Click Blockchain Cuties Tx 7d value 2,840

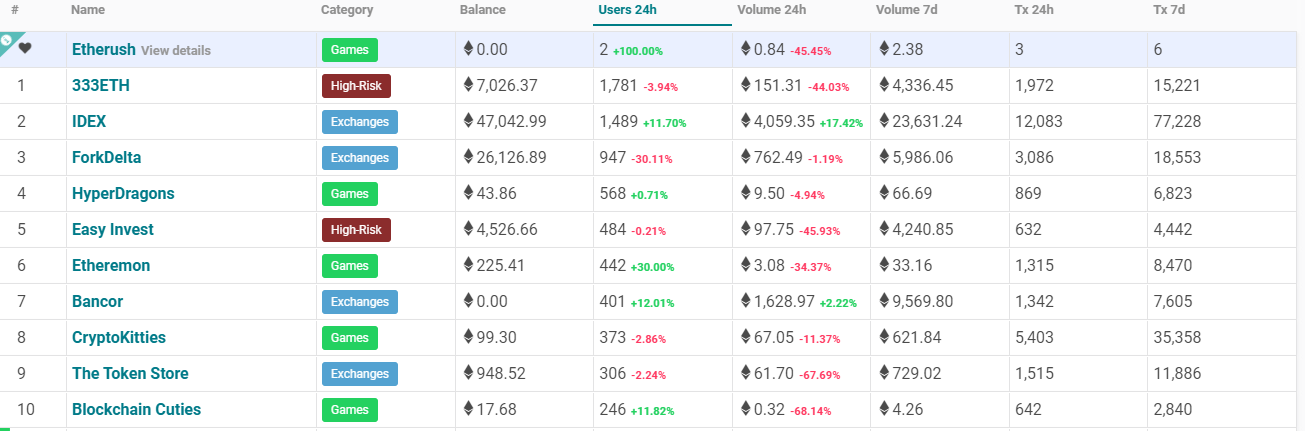coord(1173,410)
